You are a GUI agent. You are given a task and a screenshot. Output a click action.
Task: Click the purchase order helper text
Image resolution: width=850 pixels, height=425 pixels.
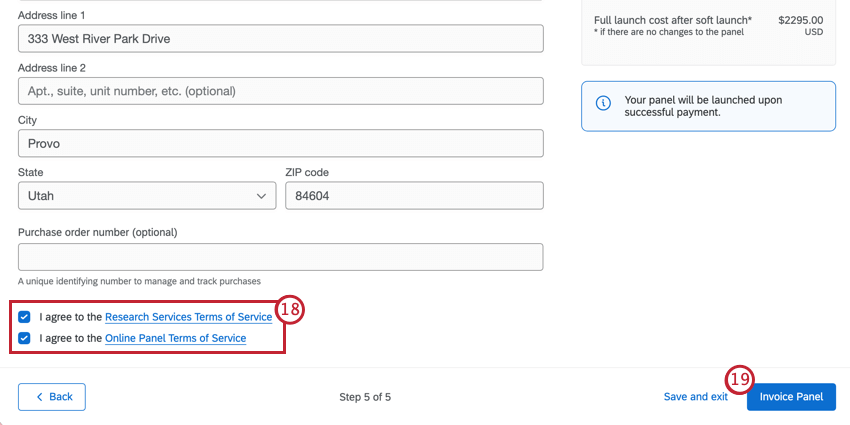click(139, 281)
